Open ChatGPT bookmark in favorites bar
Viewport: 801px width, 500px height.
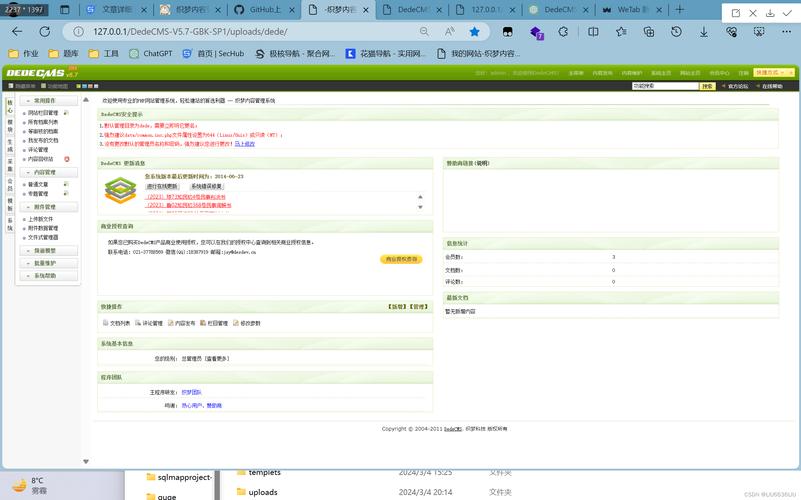point(151,53)
